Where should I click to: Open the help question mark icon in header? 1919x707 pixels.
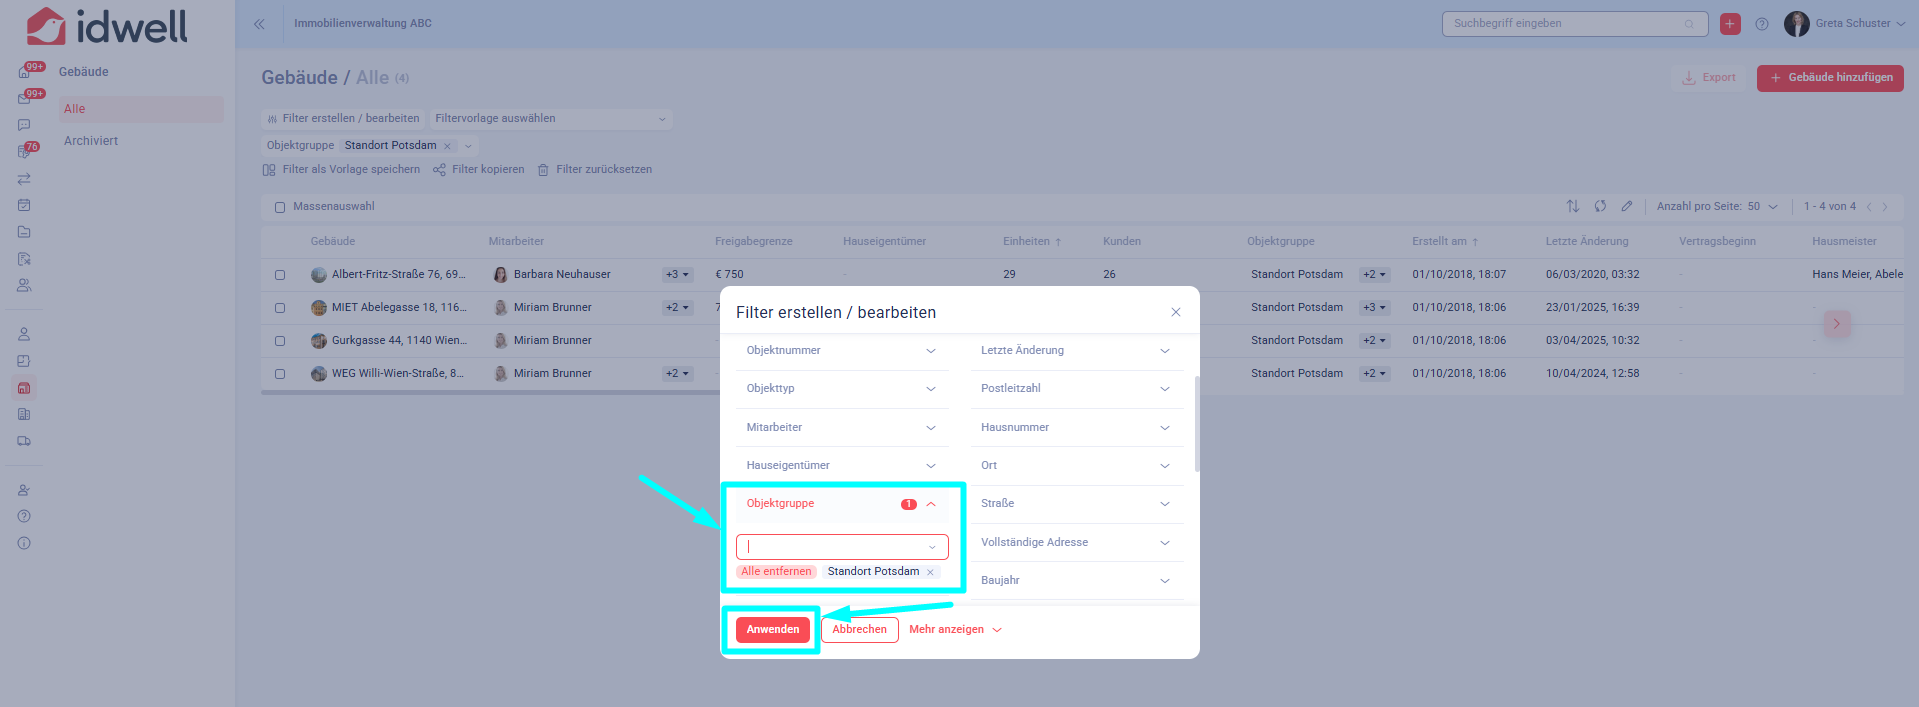coord(1762,24)
